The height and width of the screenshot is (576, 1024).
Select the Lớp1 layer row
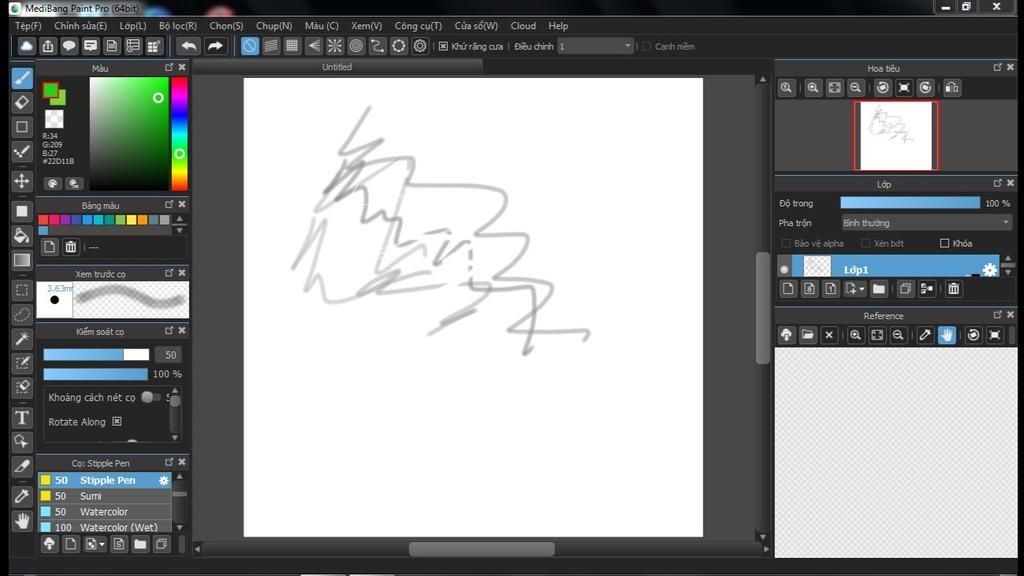pyautogui.click(x=895, y=266)
